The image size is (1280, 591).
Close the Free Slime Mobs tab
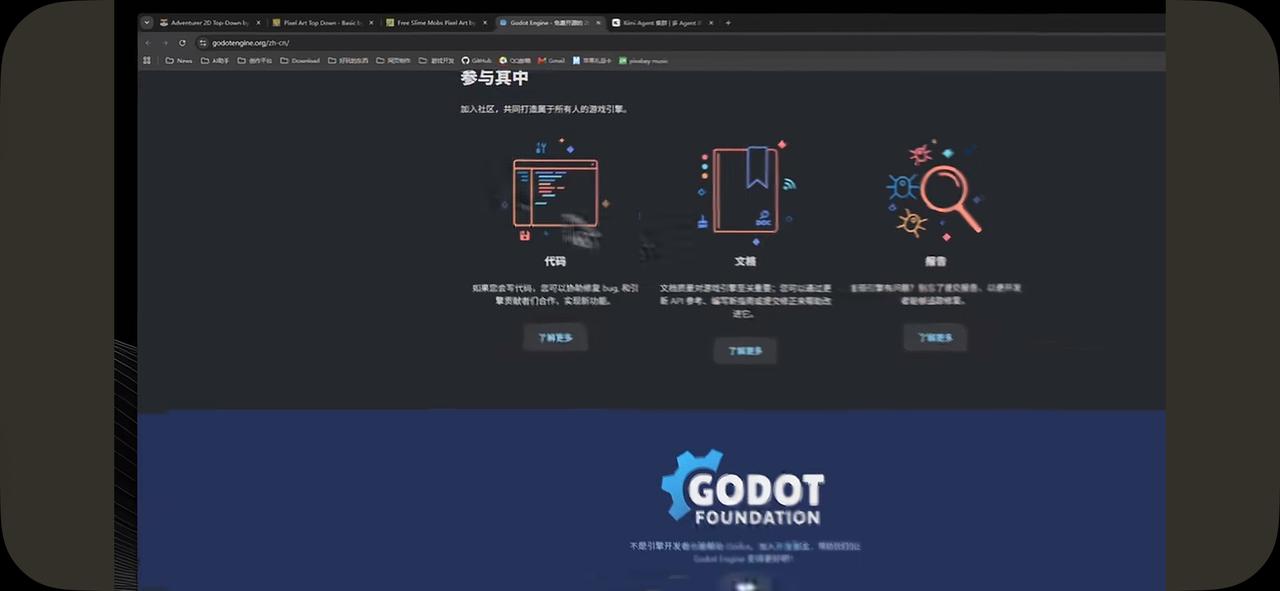coord(484,22)
